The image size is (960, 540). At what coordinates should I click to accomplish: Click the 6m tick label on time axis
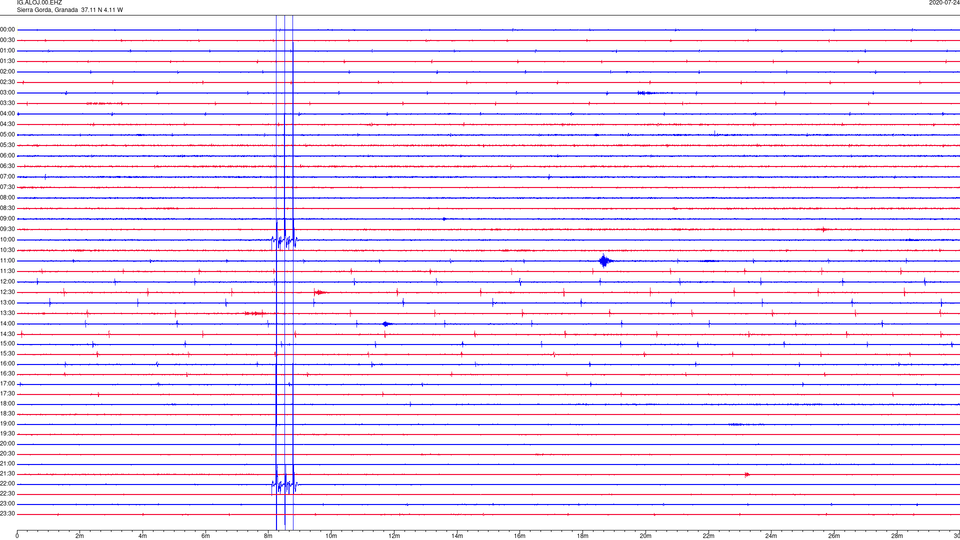click(x=206, y=536)
